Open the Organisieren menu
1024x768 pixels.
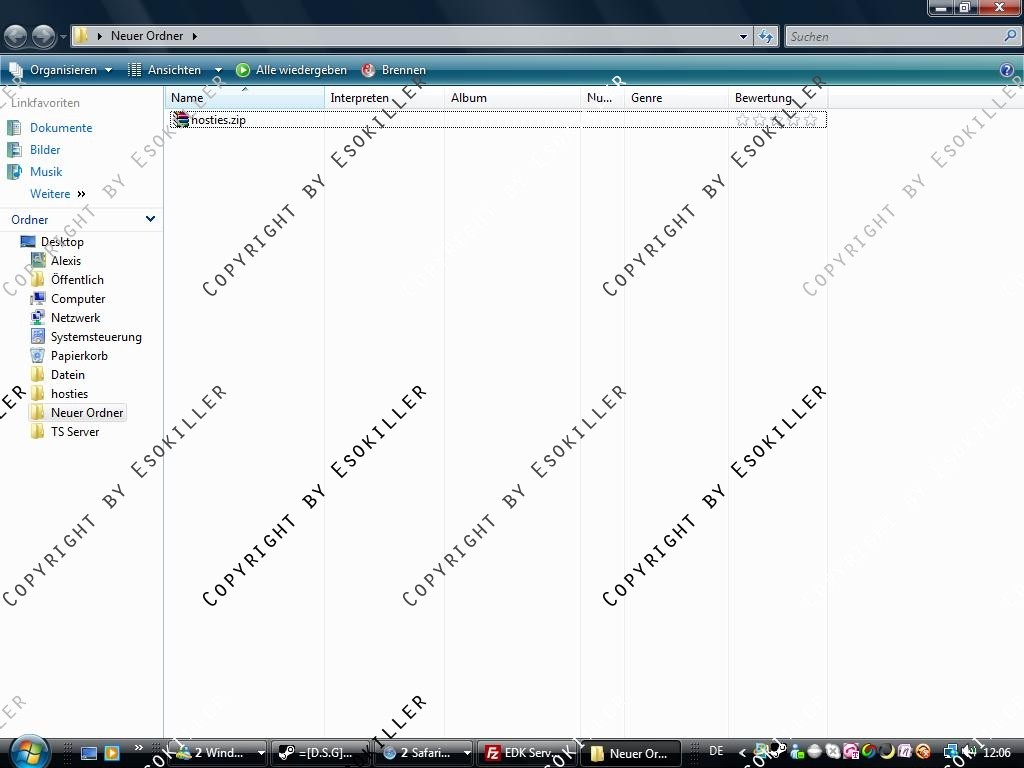62,70
